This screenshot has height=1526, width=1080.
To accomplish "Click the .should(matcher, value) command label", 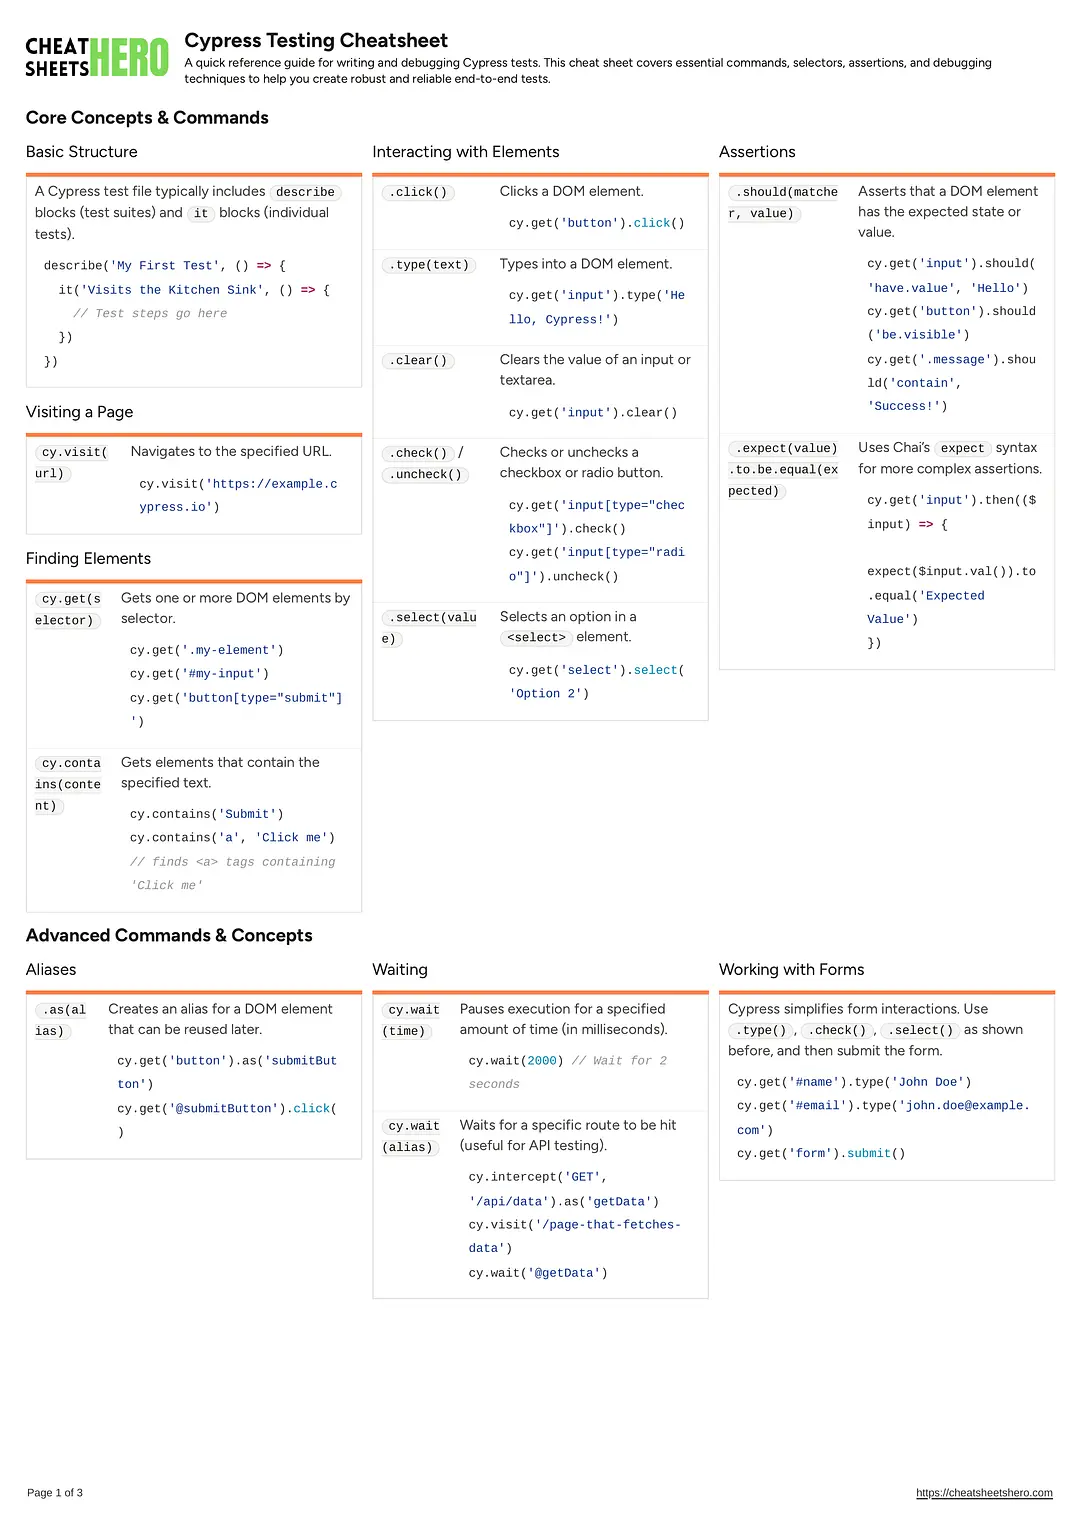I will 783,203.
